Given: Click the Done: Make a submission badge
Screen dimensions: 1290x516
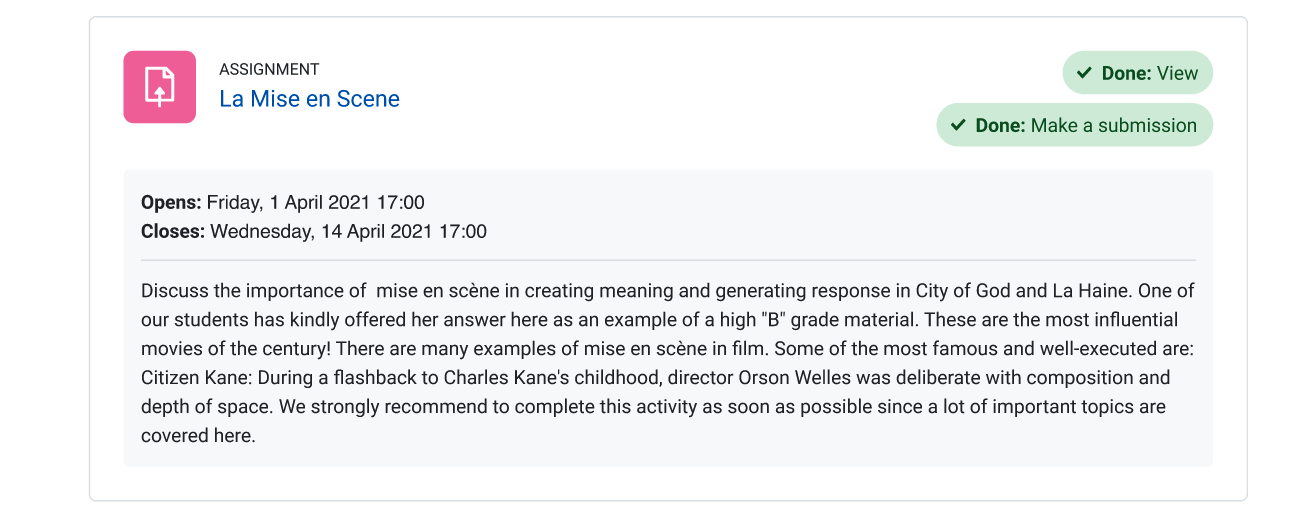Looking at the screenshot, I should (x=1074, y=125).
